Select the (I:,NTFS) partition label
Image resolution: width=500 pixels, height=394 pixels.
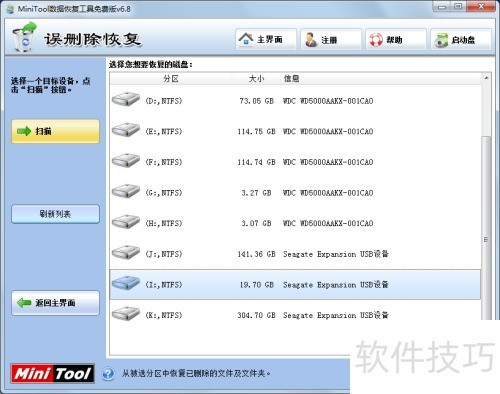[164, 285]
